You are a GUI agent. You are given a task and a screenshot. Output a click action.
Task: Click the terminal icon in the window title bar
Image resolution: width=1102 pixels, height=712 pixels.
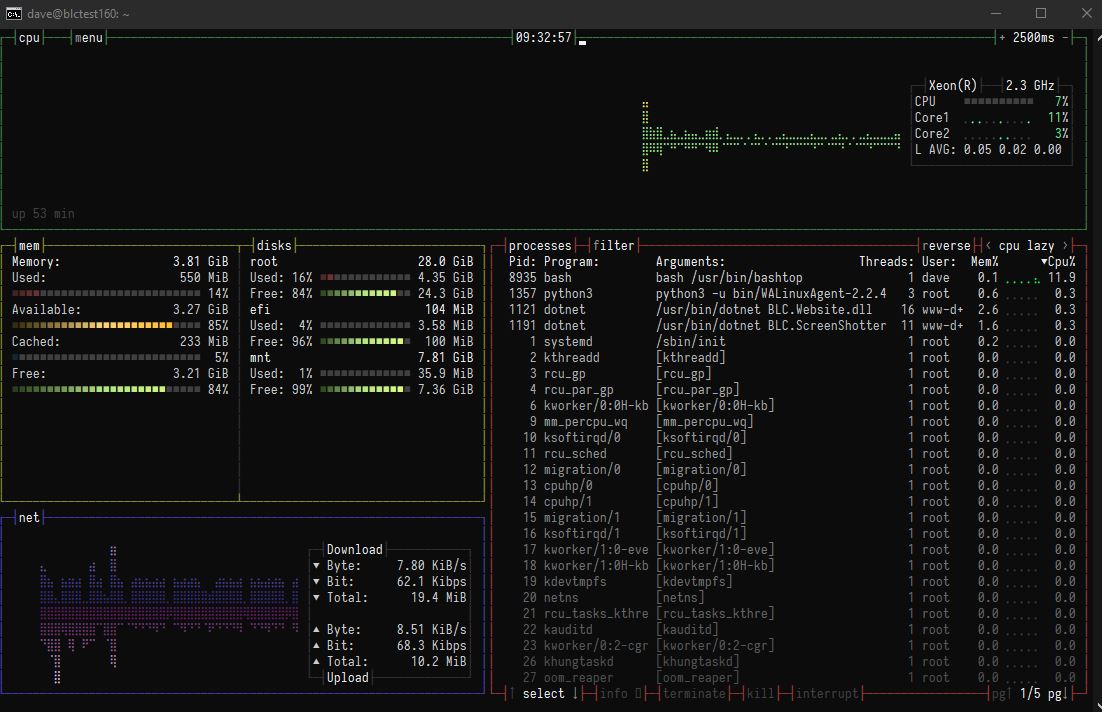12,13
